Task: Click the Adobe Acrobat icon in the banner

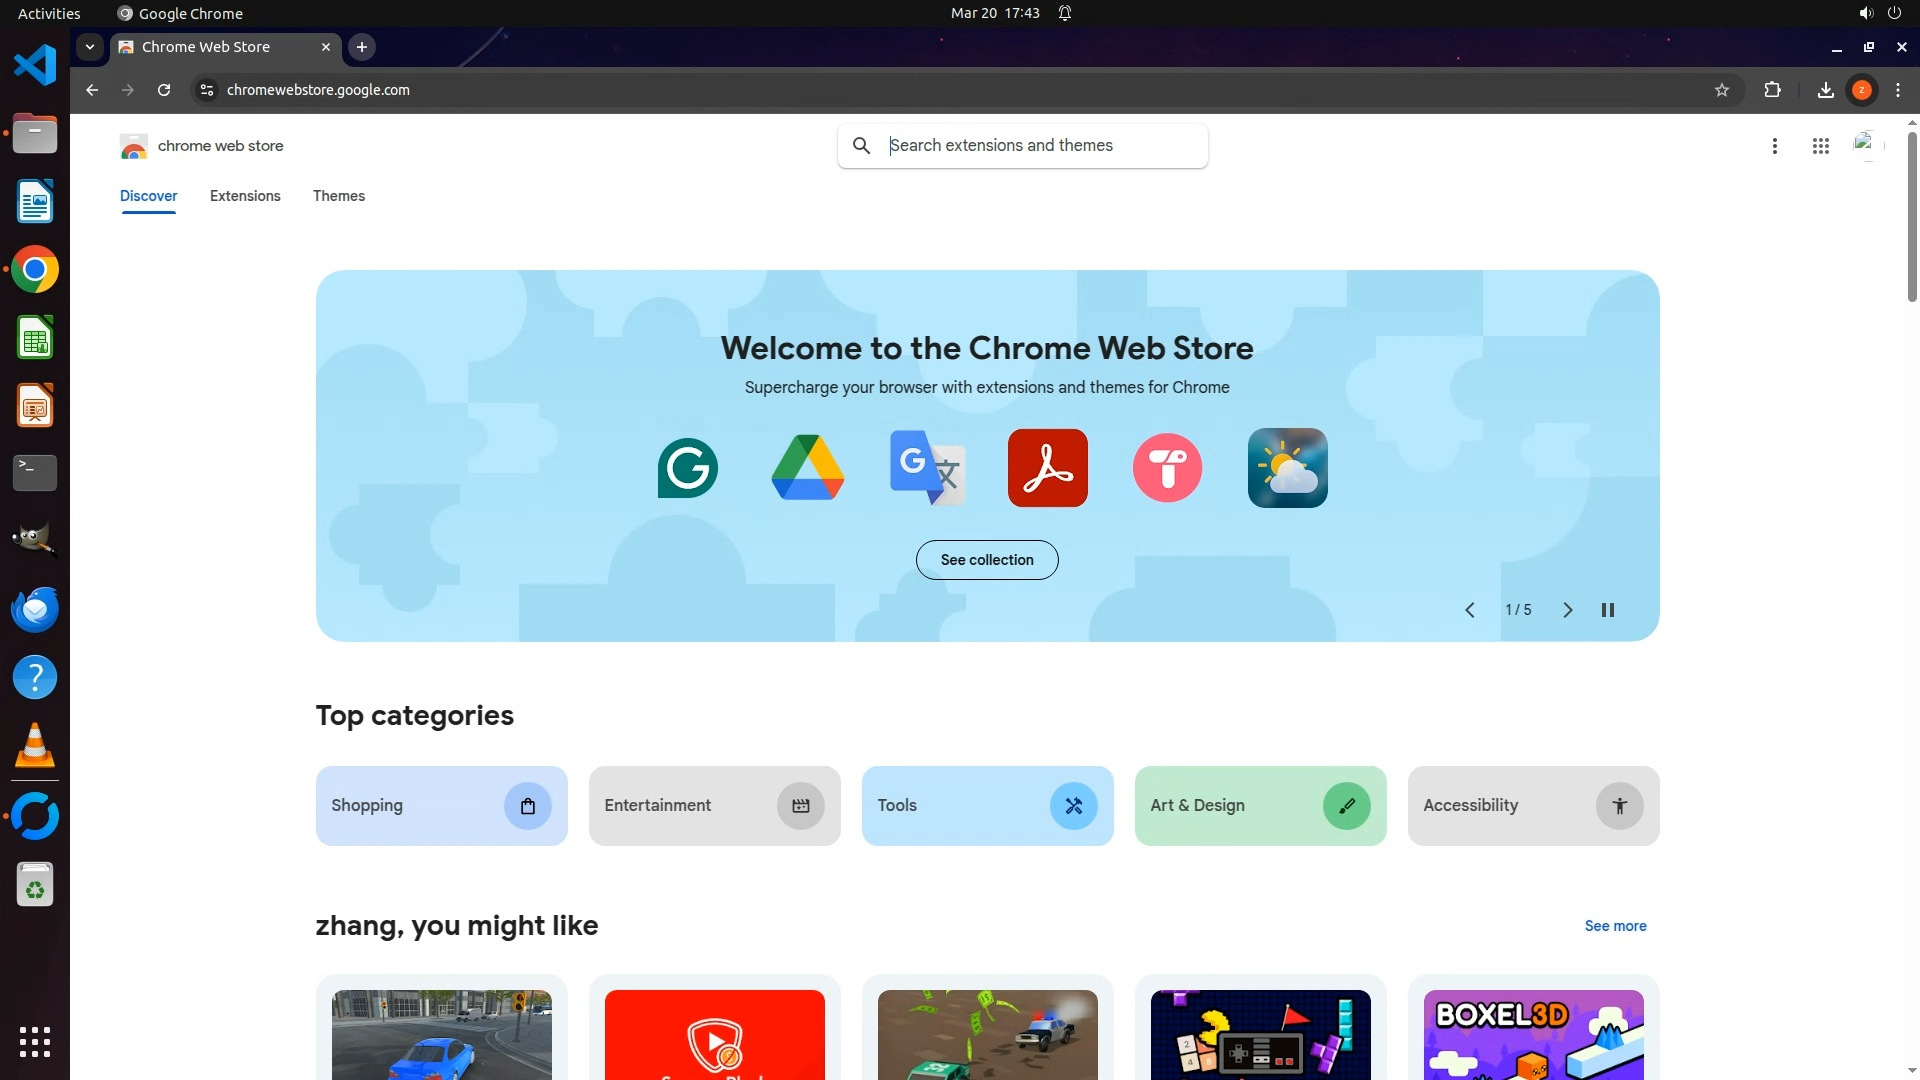Action: tap(1047, 468)
